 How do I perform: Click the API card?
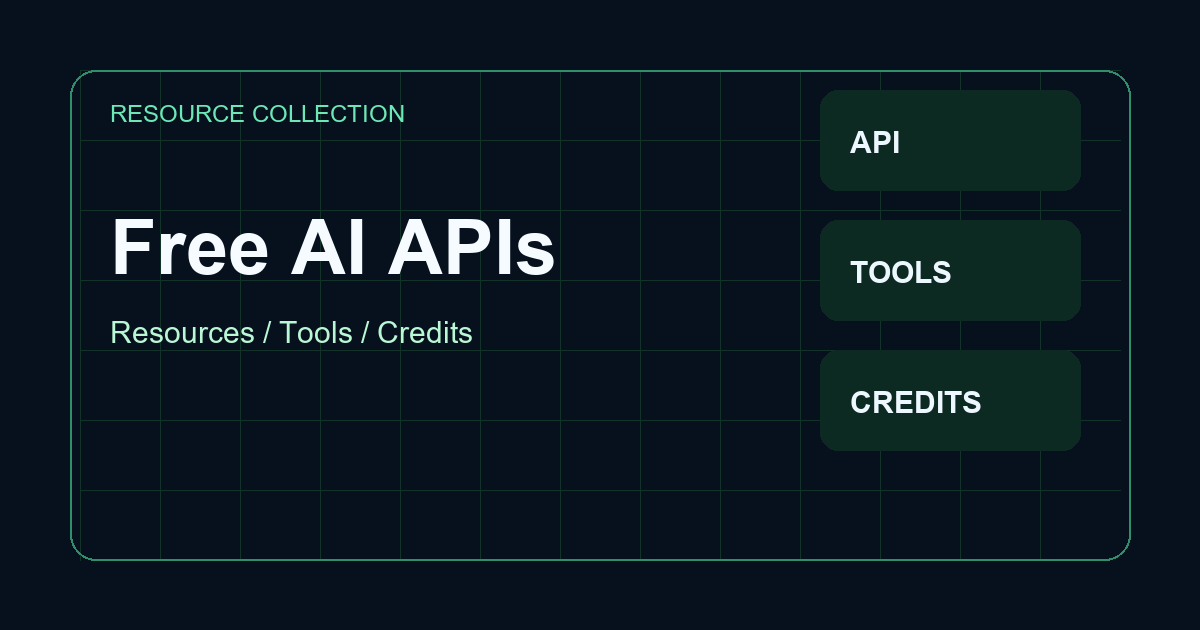pos(950,140)
